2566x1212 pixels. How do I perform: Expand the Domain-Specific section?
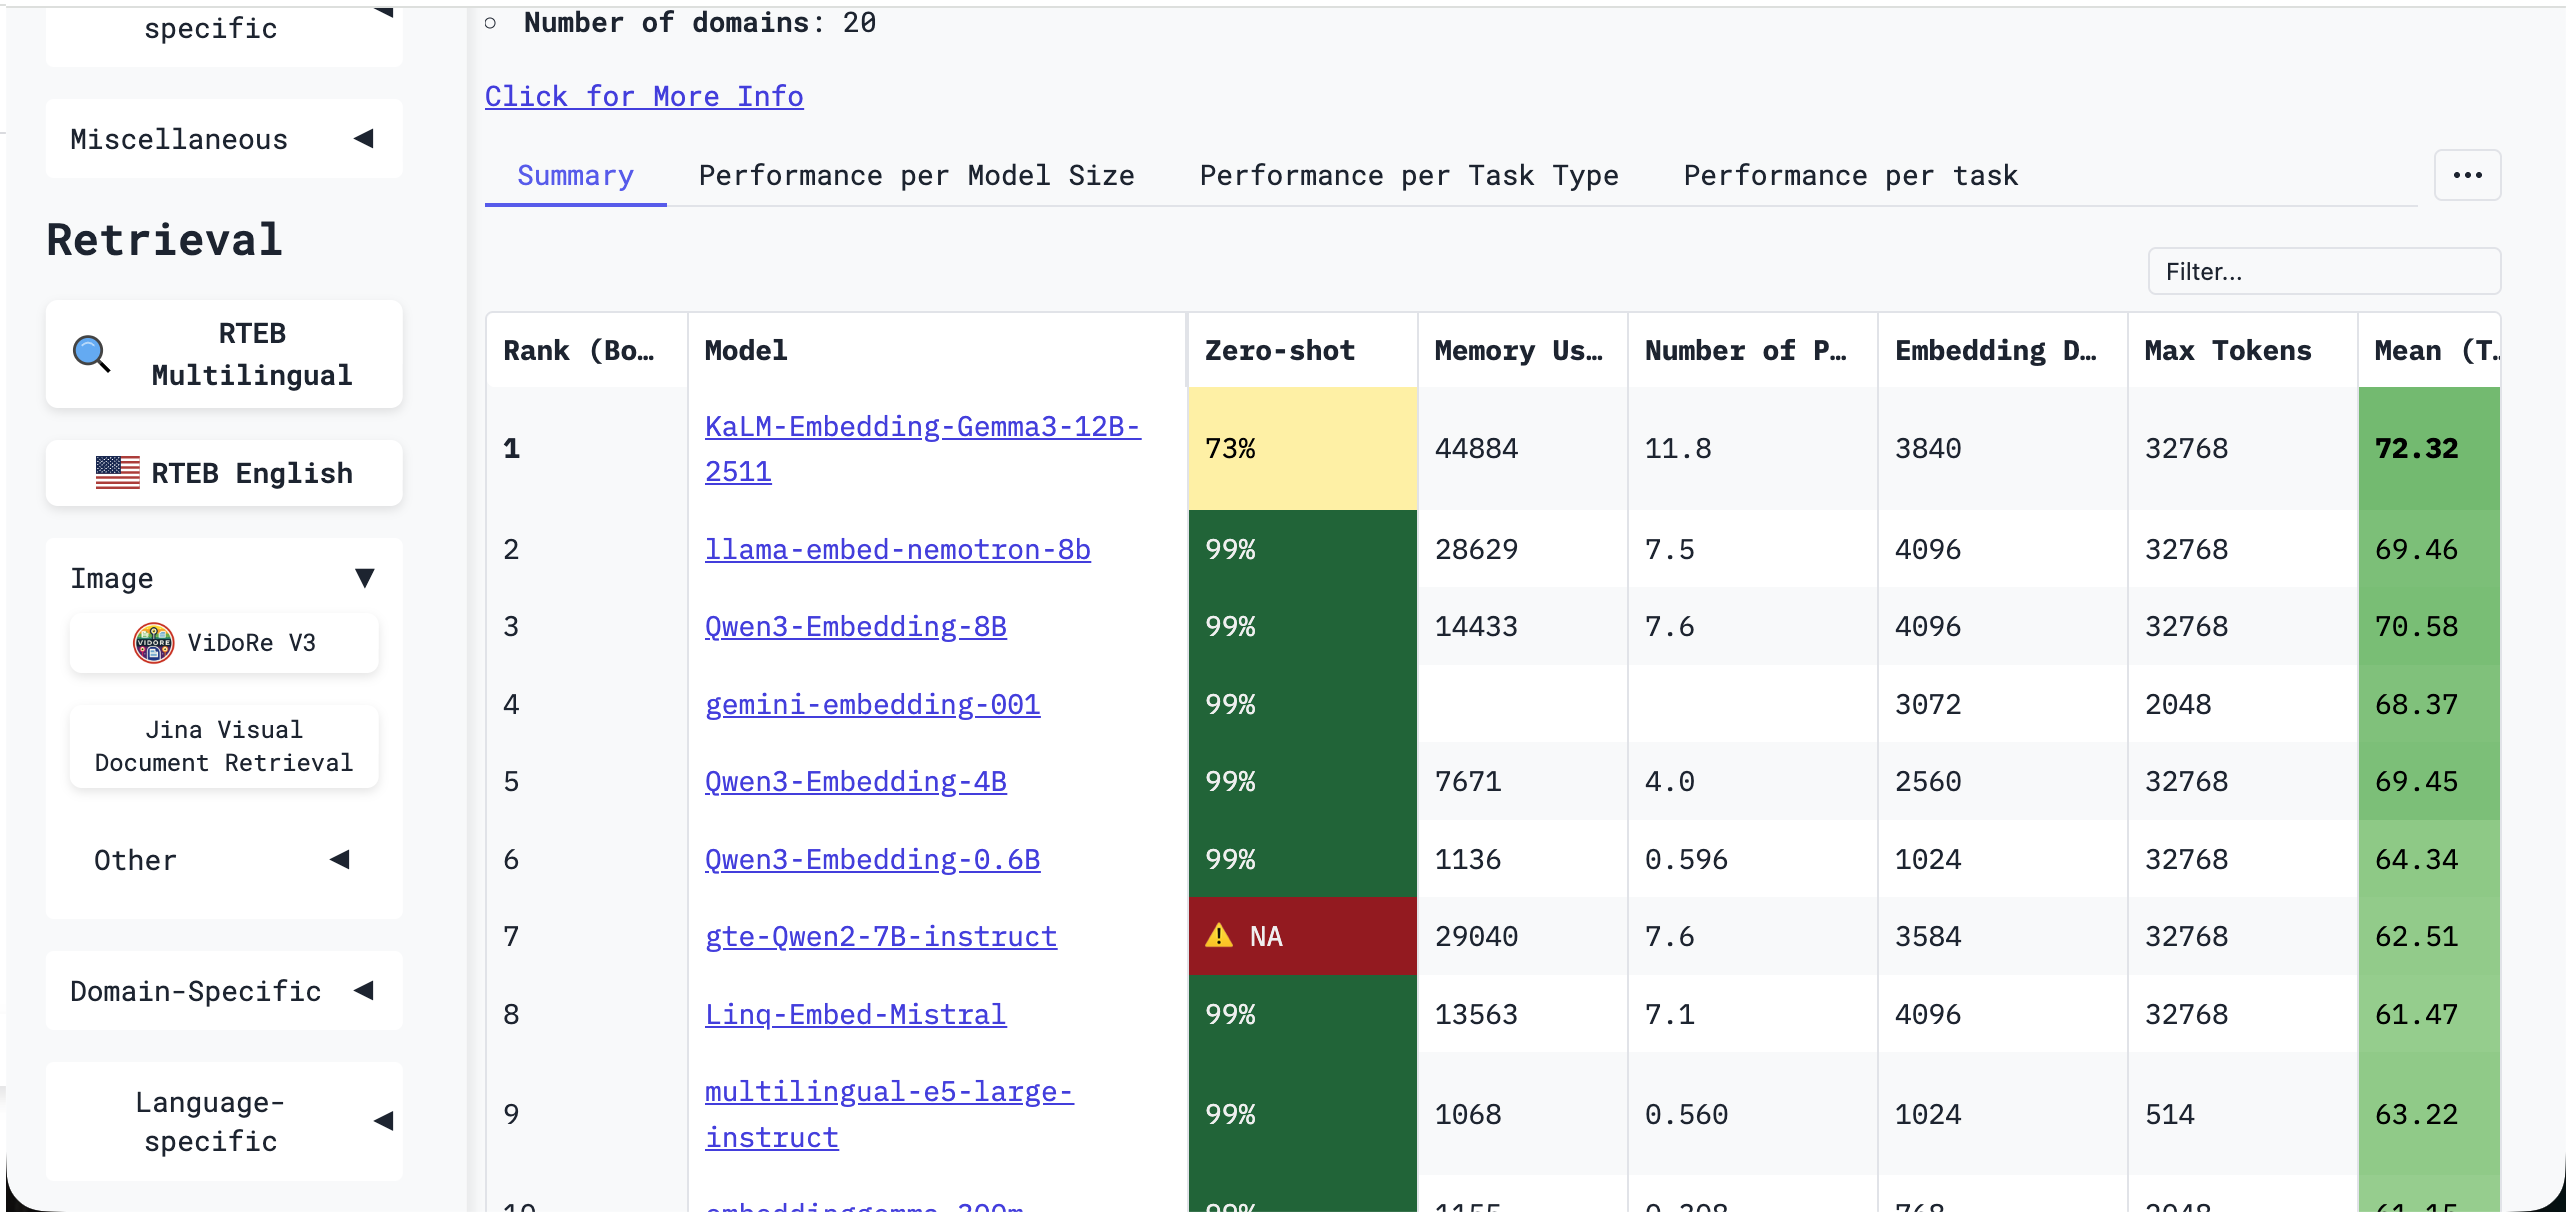click(364, 991)
